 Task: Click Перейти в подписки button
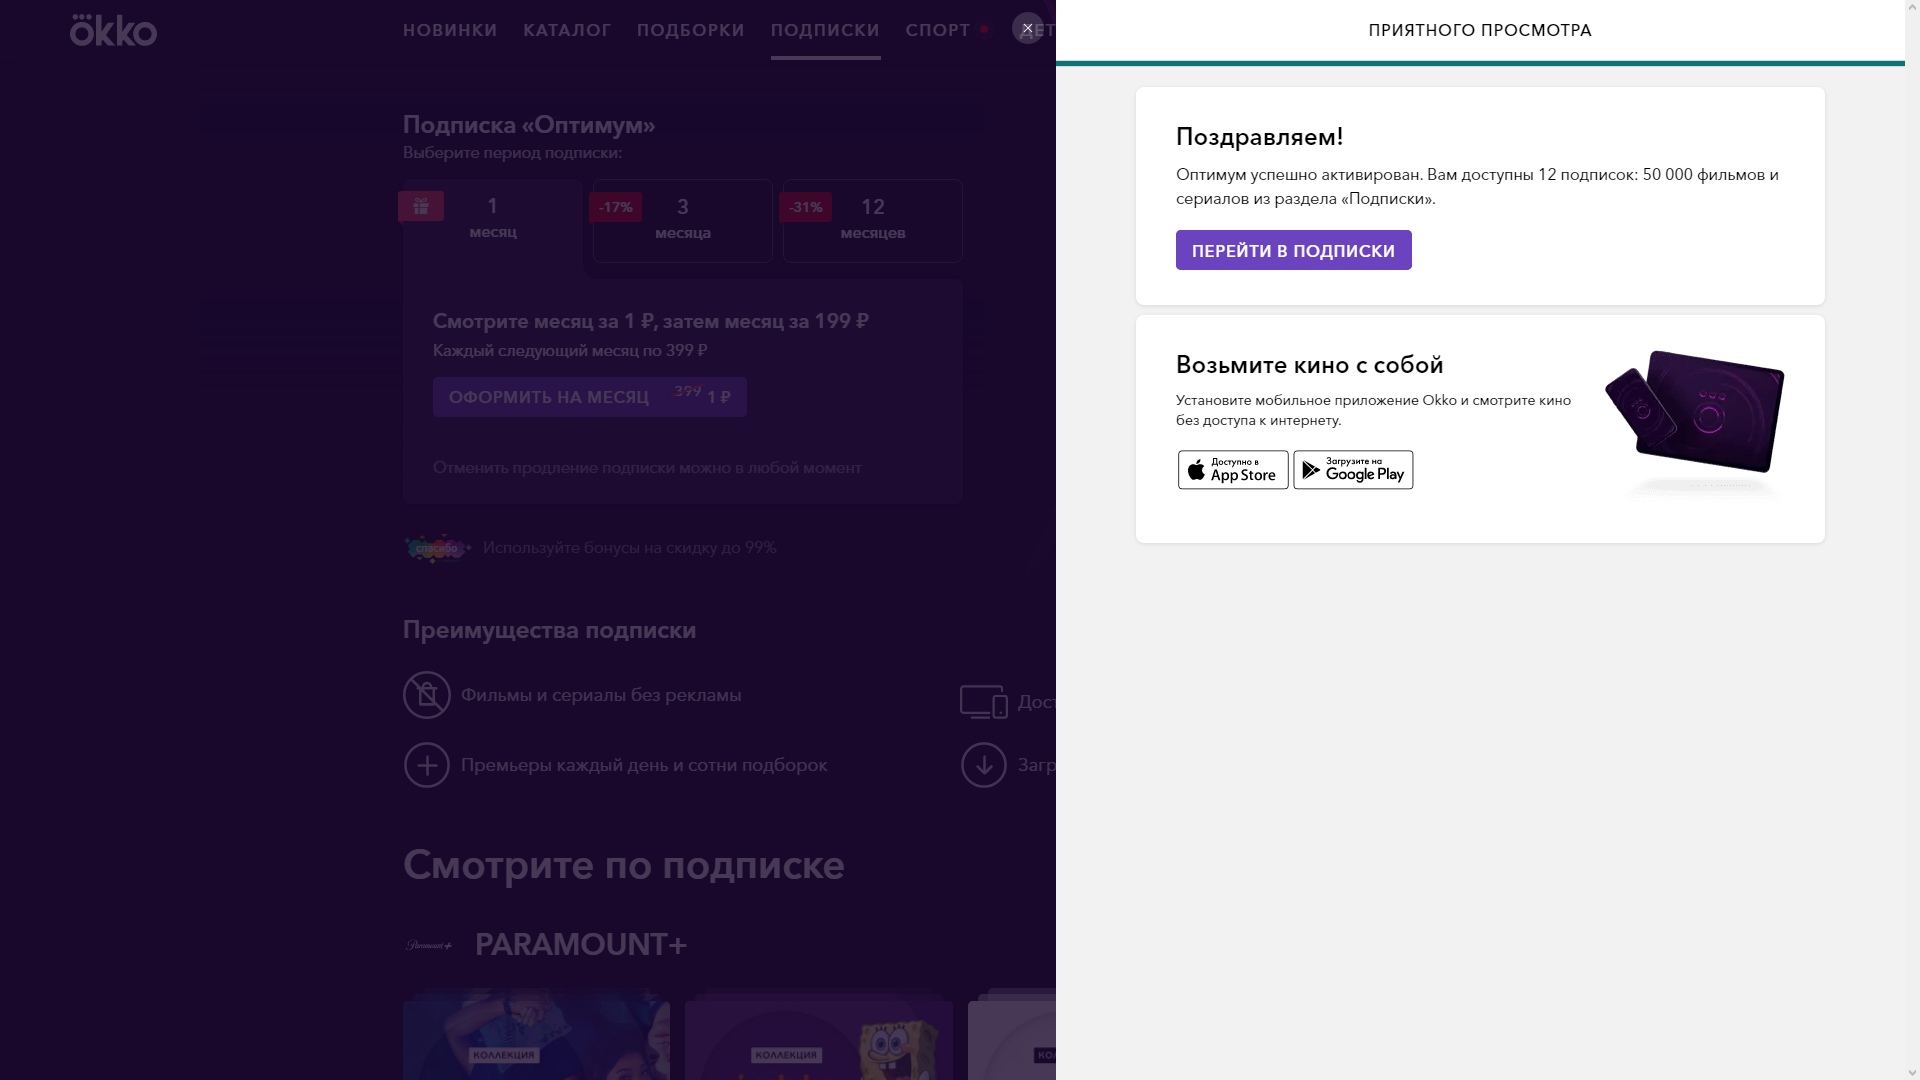pyautogui.click(x=1293, y=250)
